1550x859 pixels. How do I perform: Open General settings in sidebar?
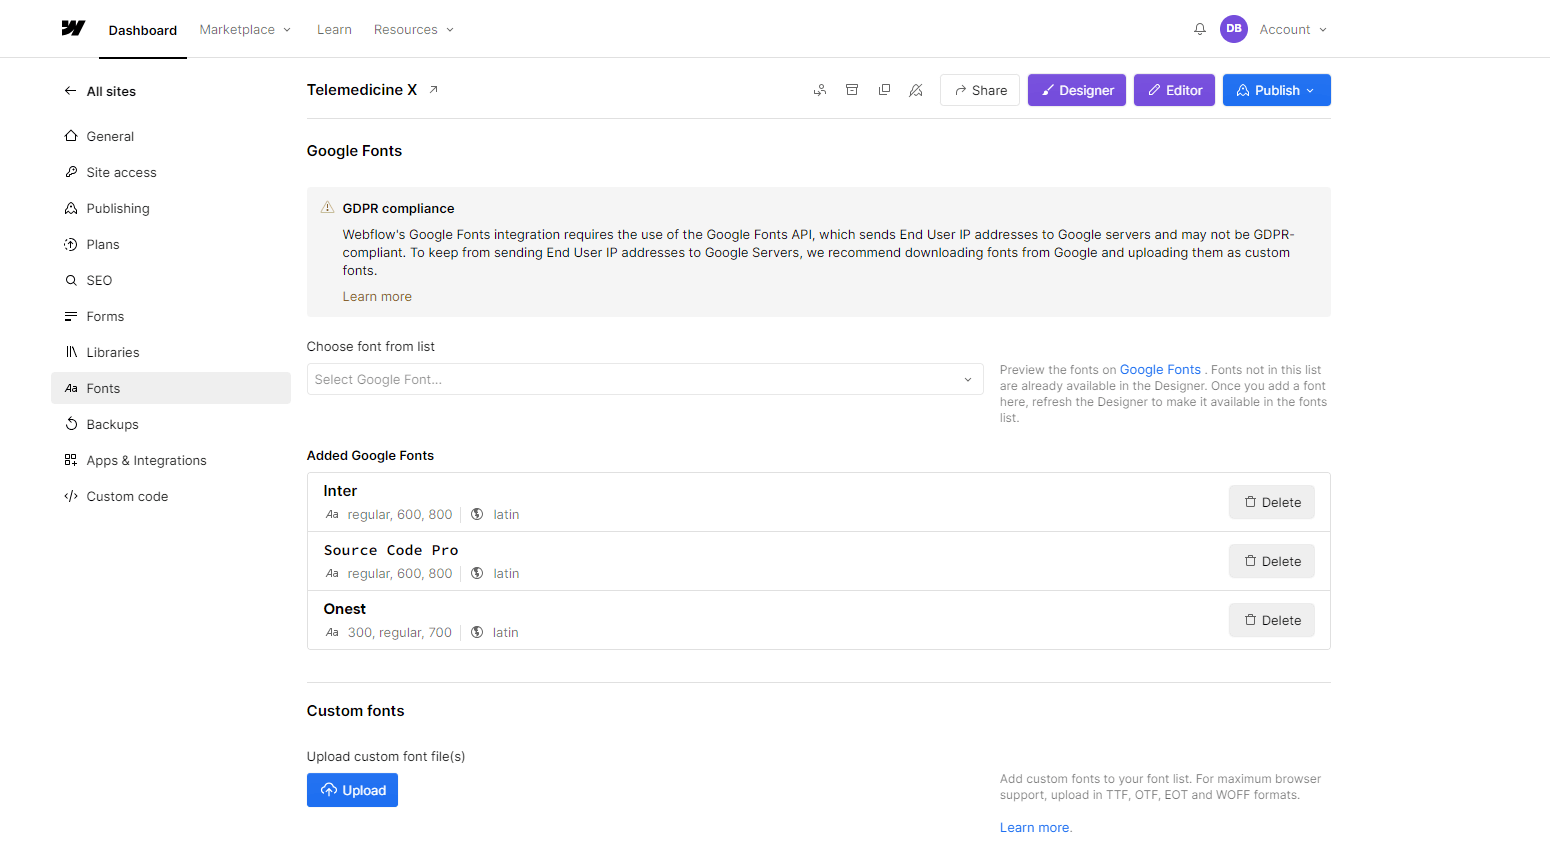tap(171, 136)
